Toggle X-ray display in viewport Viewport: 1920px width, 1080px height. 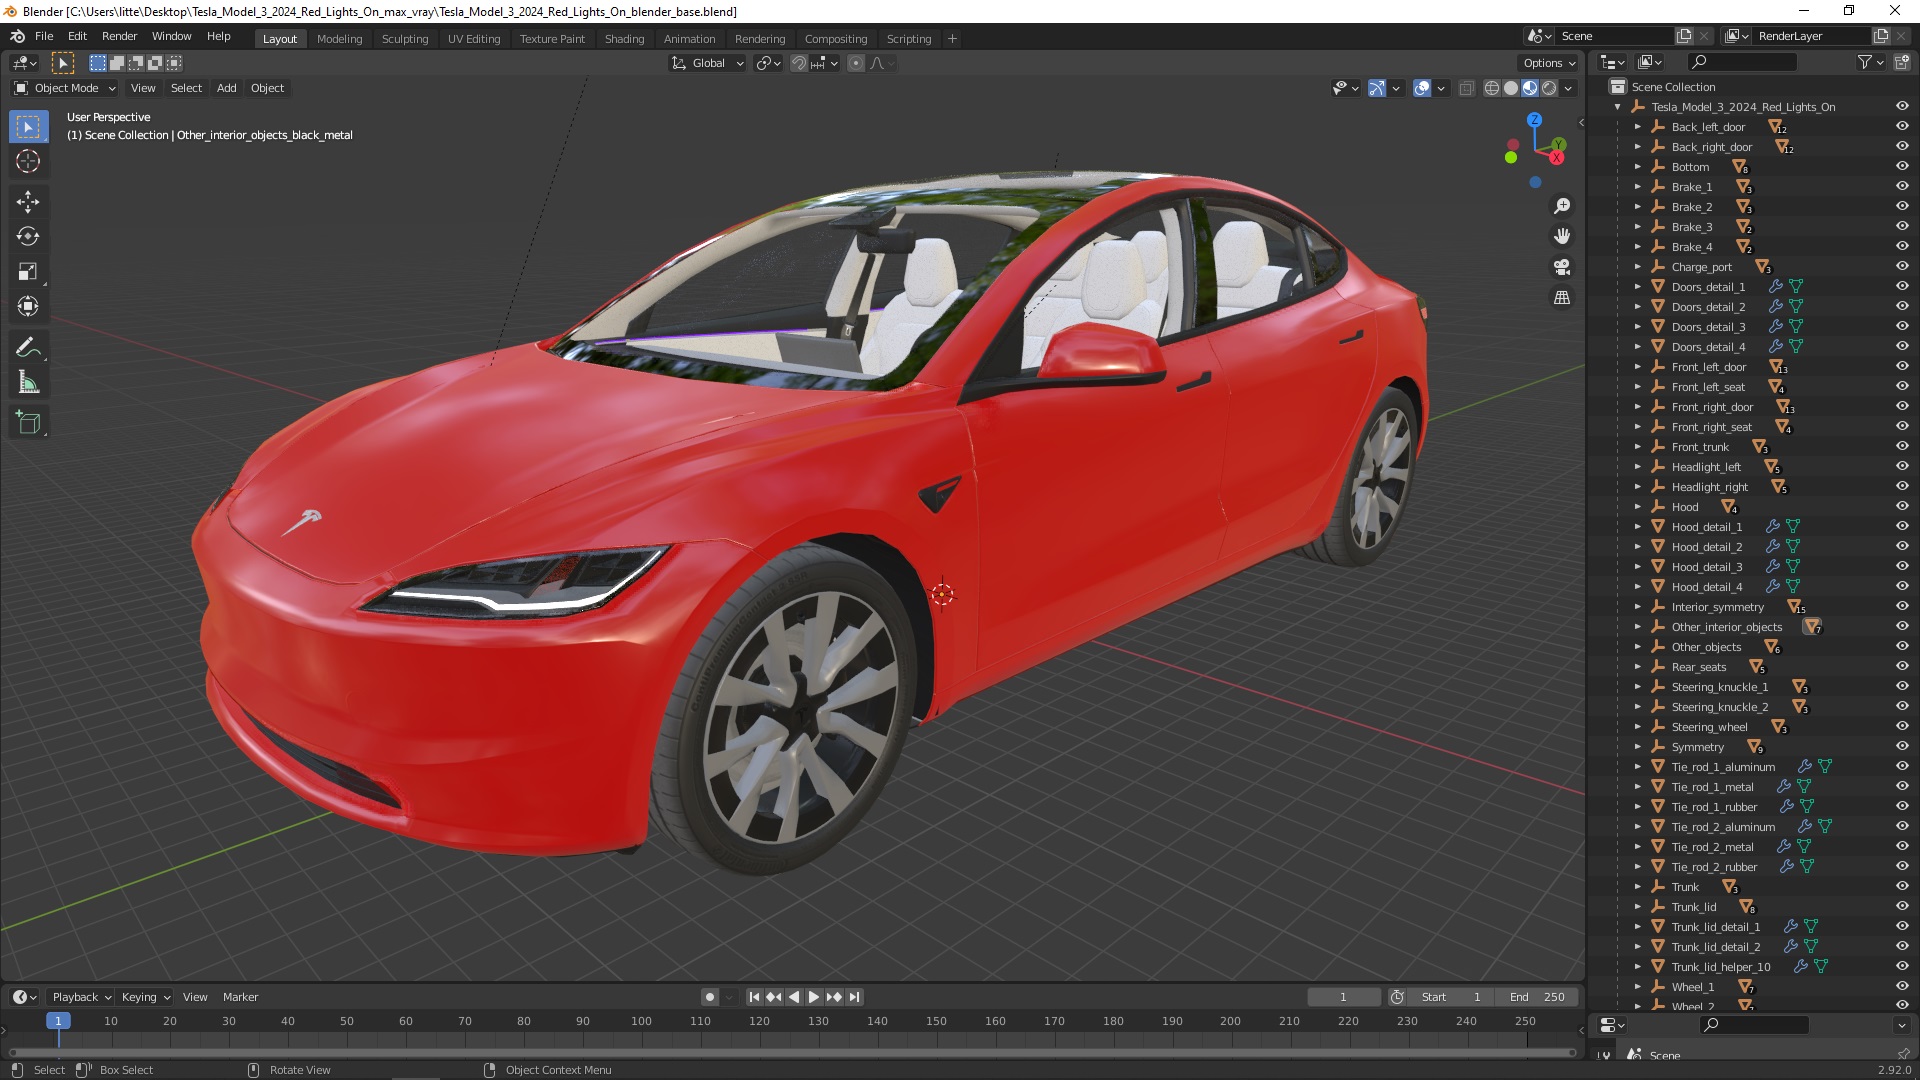coord(1467,88)
